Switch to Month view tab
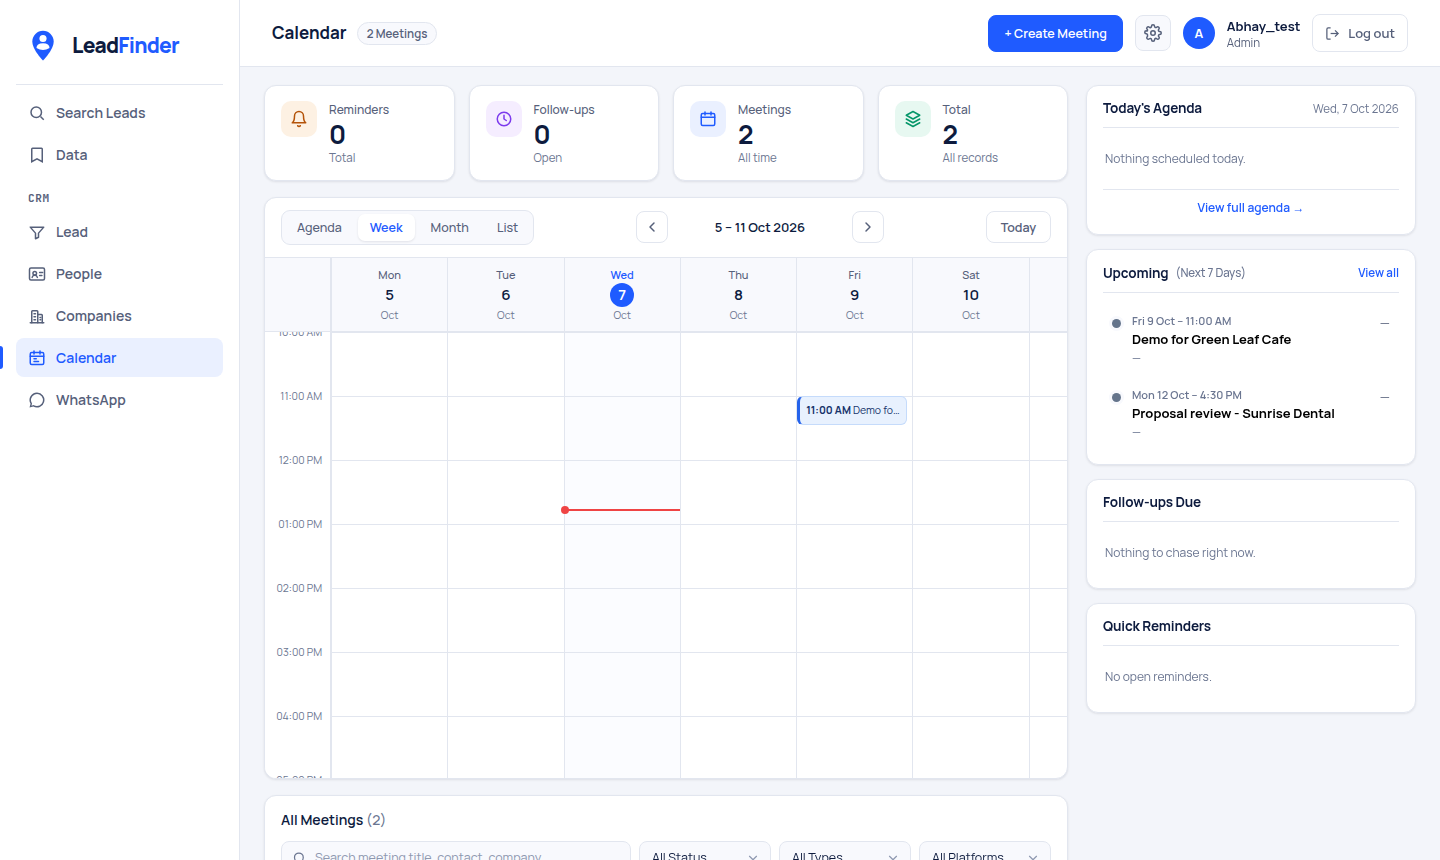1440x860 pixels. [449, 228]
